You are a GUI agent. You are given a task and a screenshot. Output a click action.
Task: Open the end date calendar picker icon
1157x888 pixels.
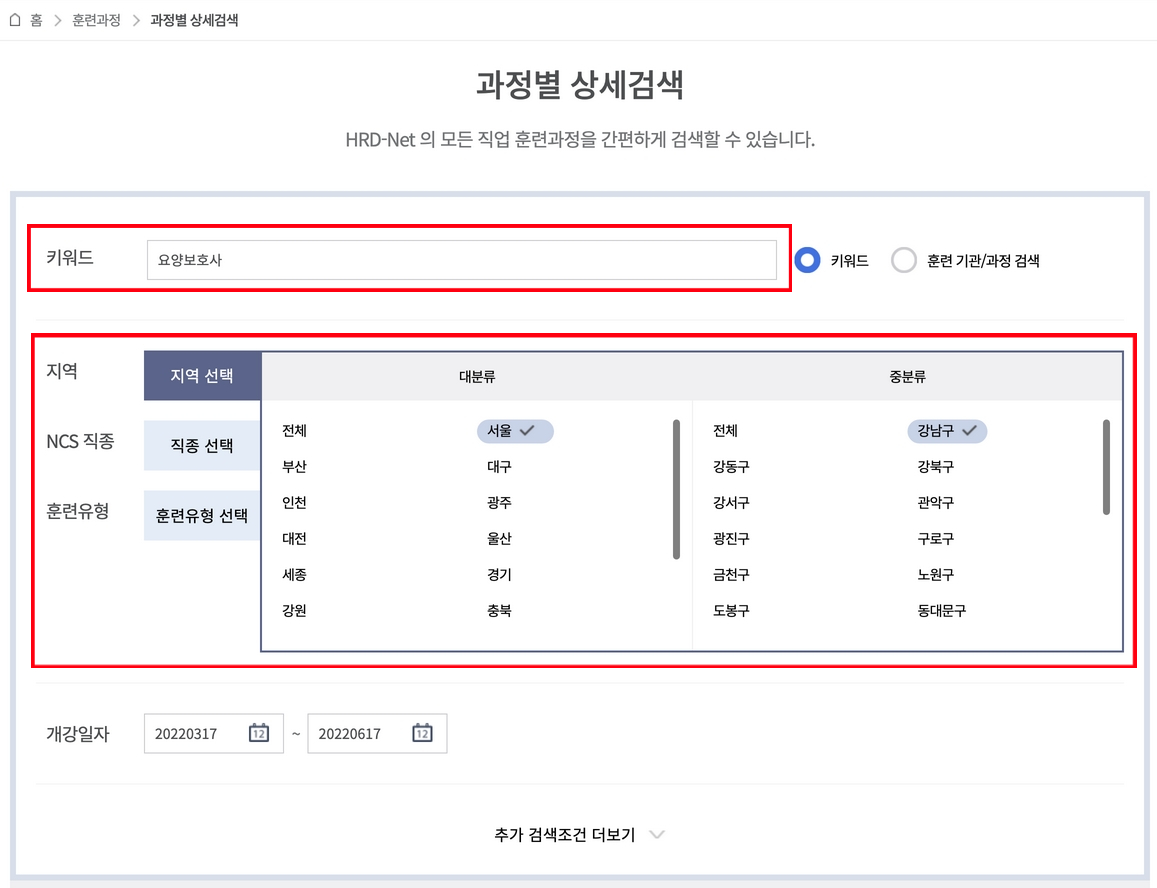(422, 733)
